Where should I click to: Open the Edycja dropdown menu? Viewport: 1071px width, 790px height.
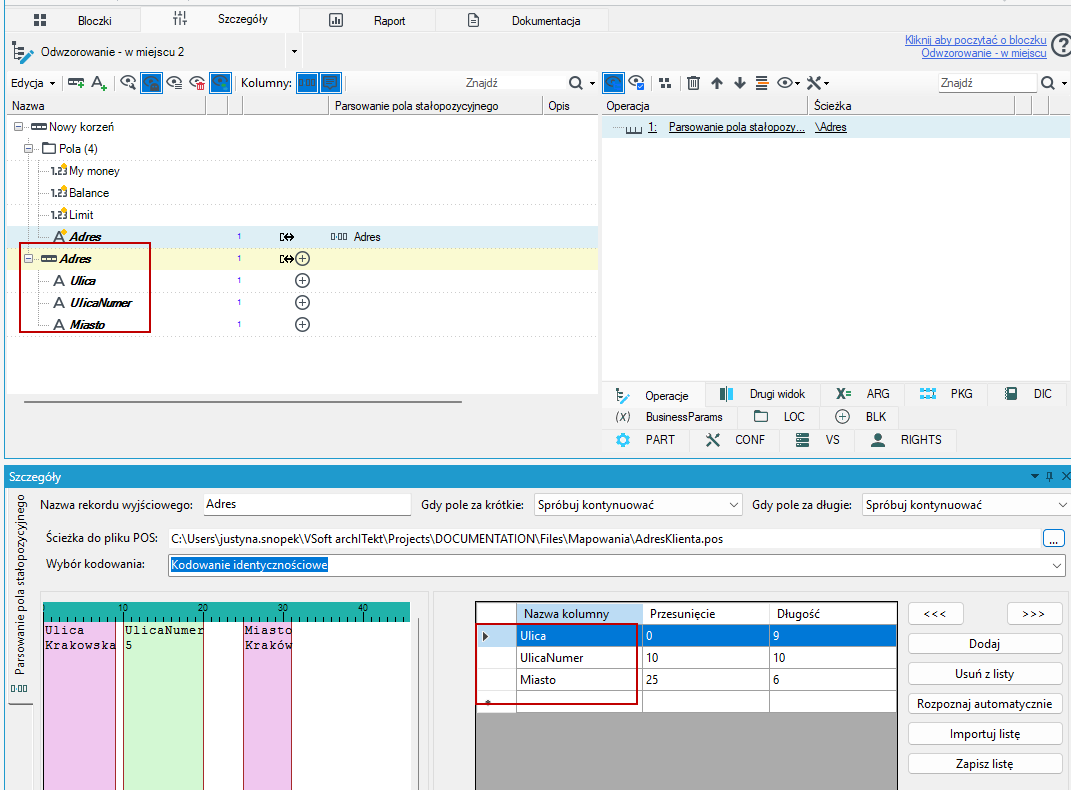pos(33,83)
